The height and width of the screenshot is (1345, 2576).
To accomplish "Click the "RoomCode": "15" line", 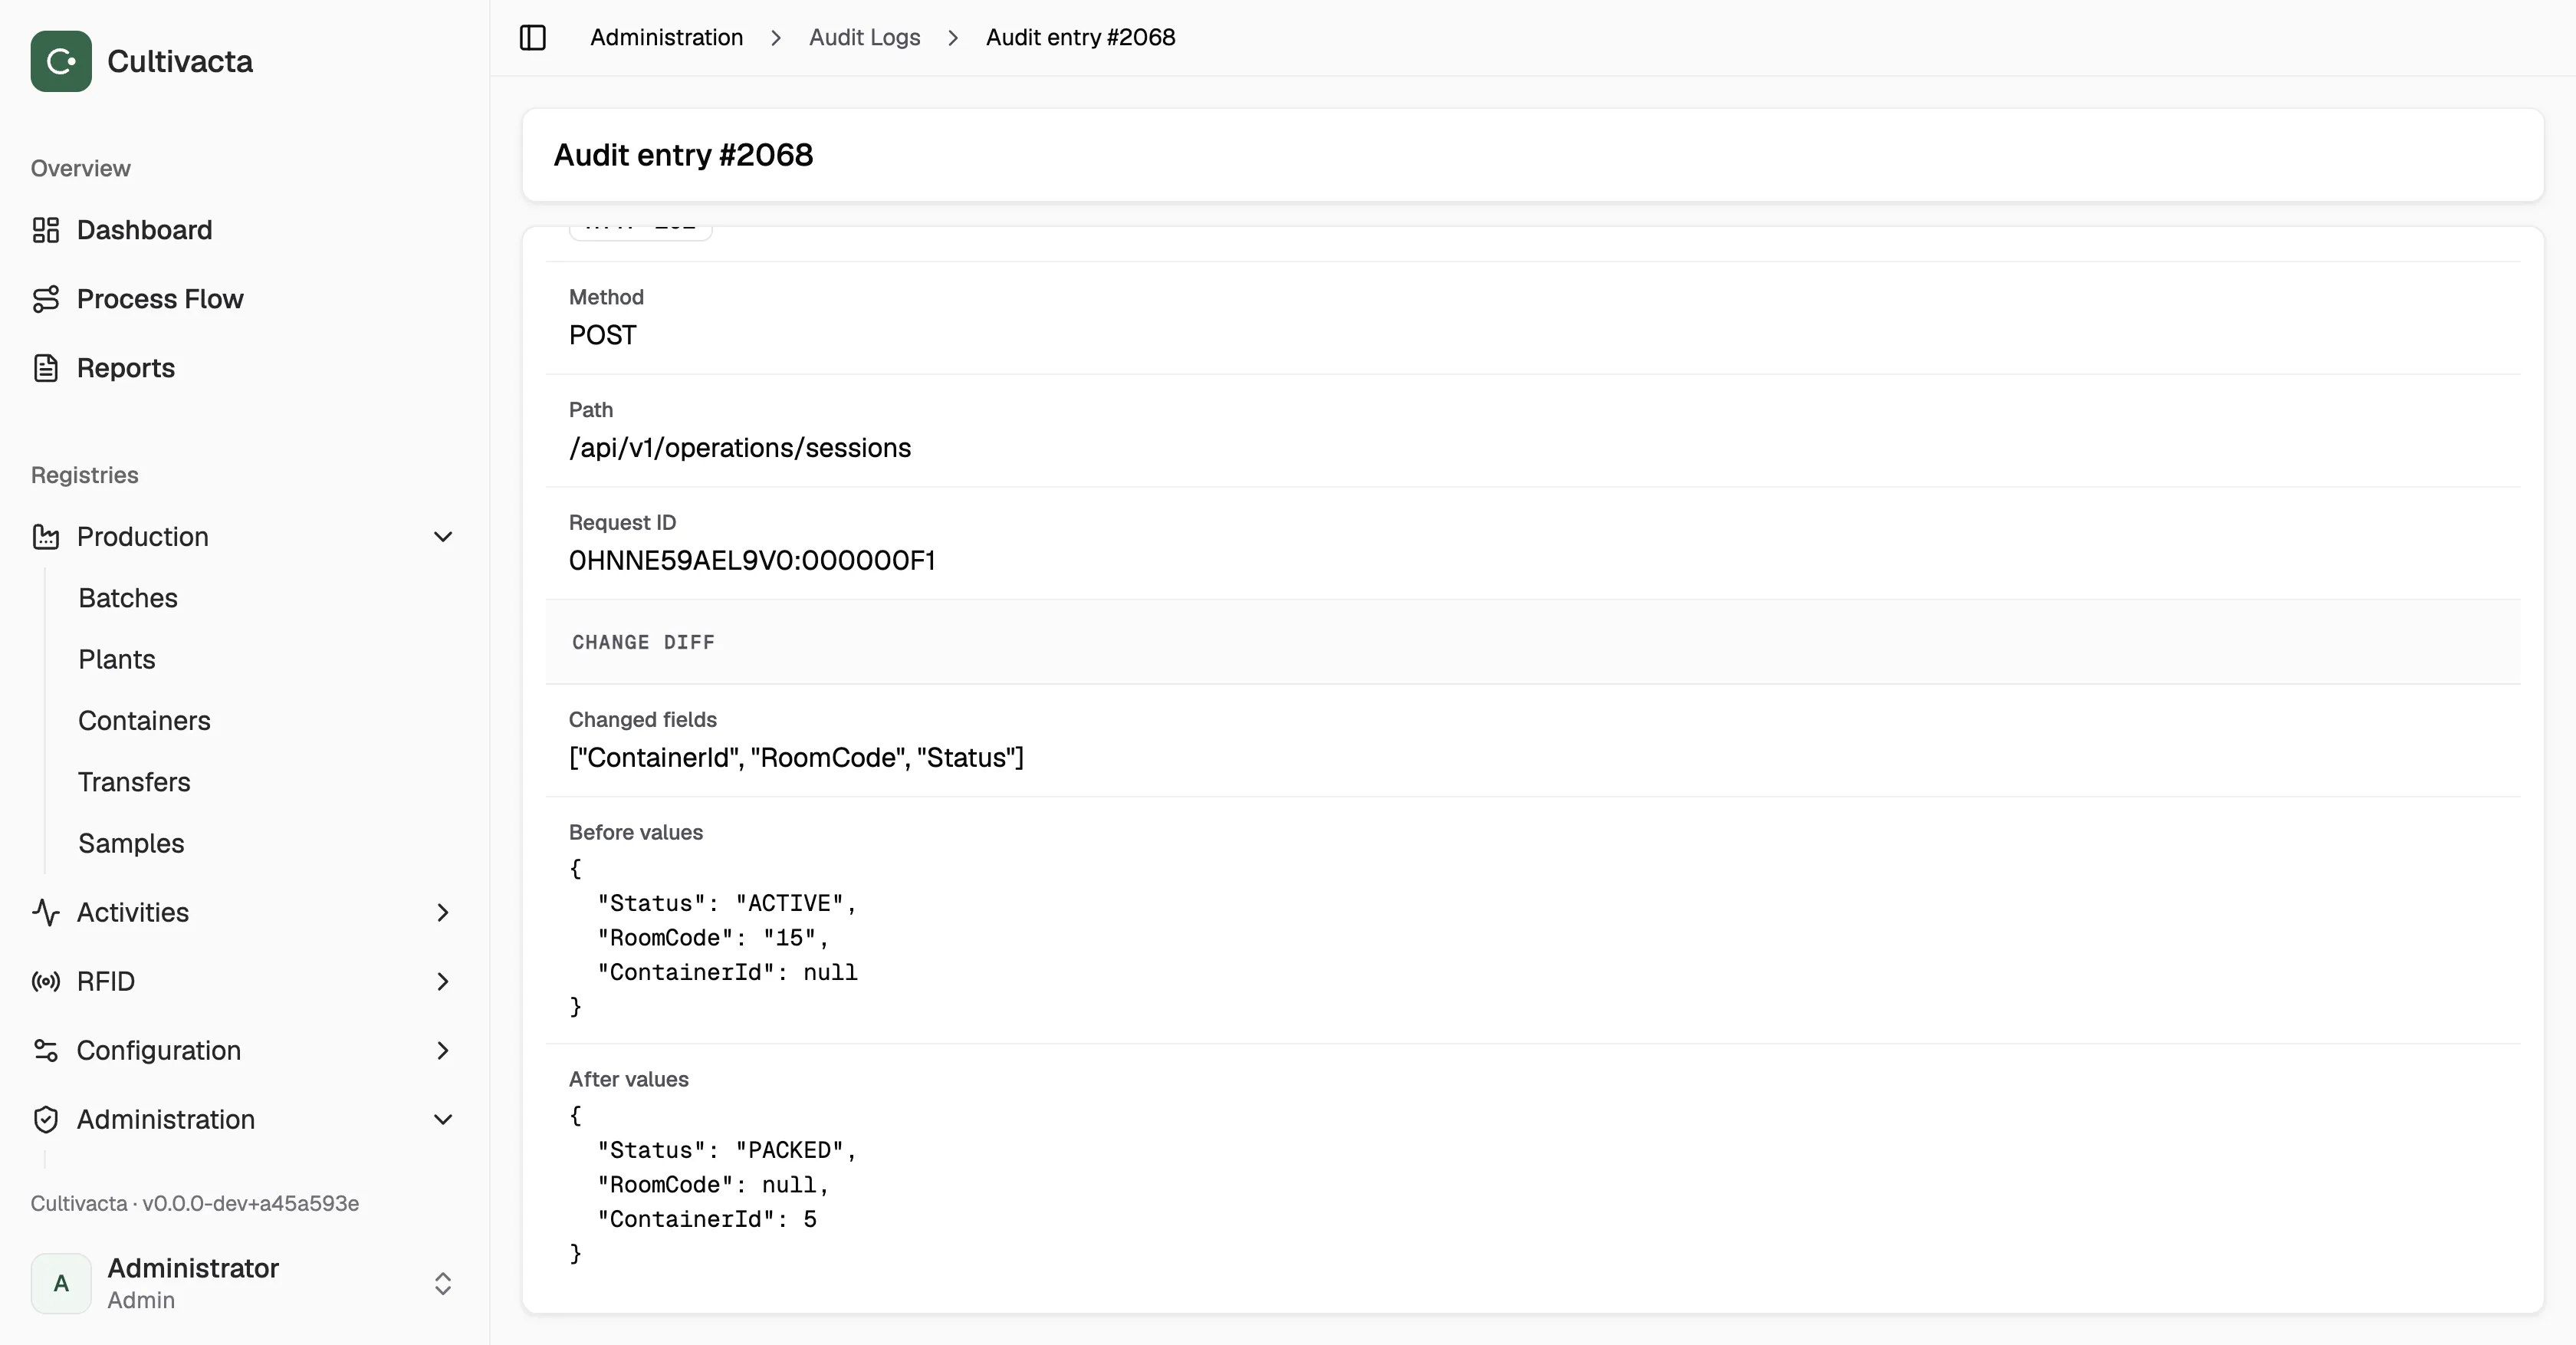I will tap(713, 938).
